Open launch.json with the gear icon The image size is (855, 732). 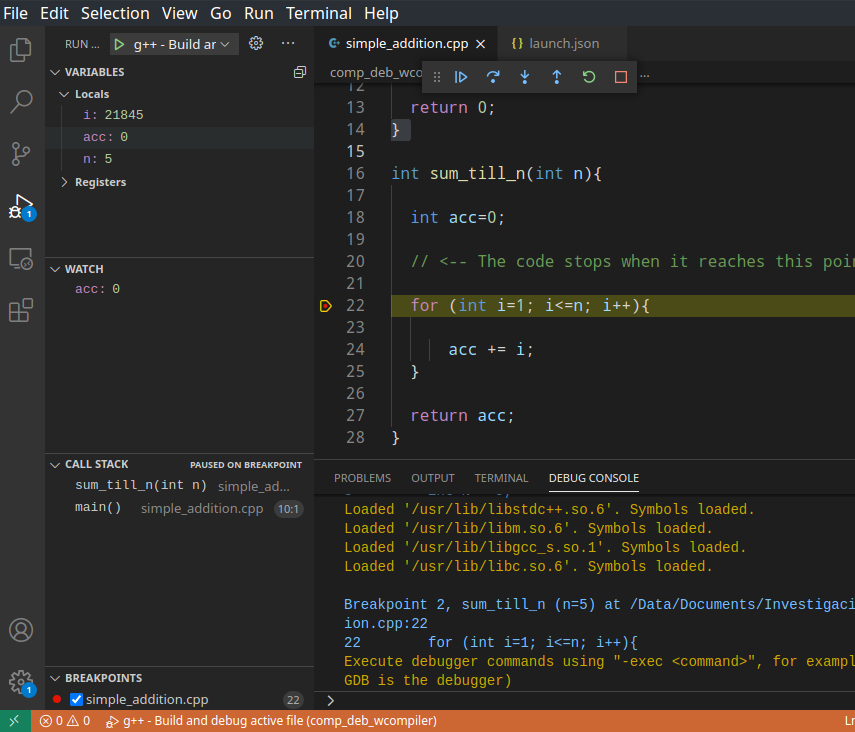256,44
